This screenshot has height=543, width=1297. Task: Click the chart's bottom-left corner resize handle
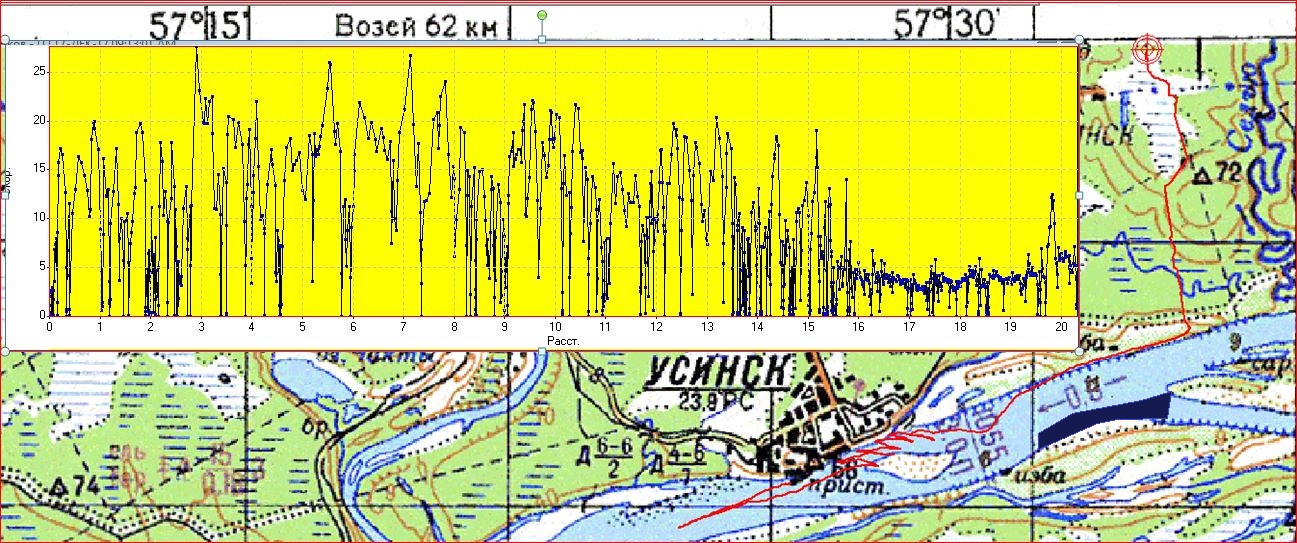click(6, 351)
